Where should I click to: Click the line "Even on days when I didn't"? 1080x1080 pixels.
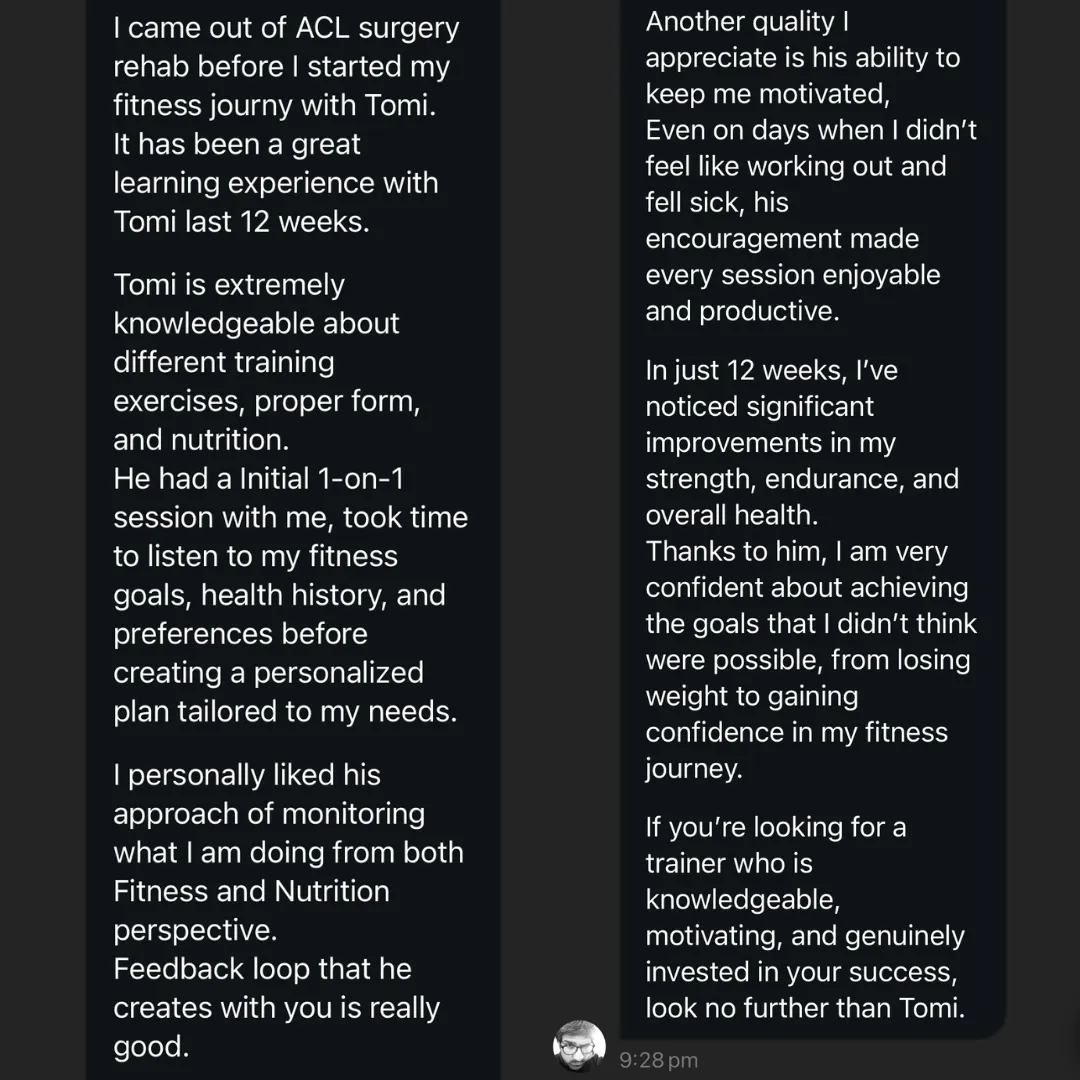811,130
